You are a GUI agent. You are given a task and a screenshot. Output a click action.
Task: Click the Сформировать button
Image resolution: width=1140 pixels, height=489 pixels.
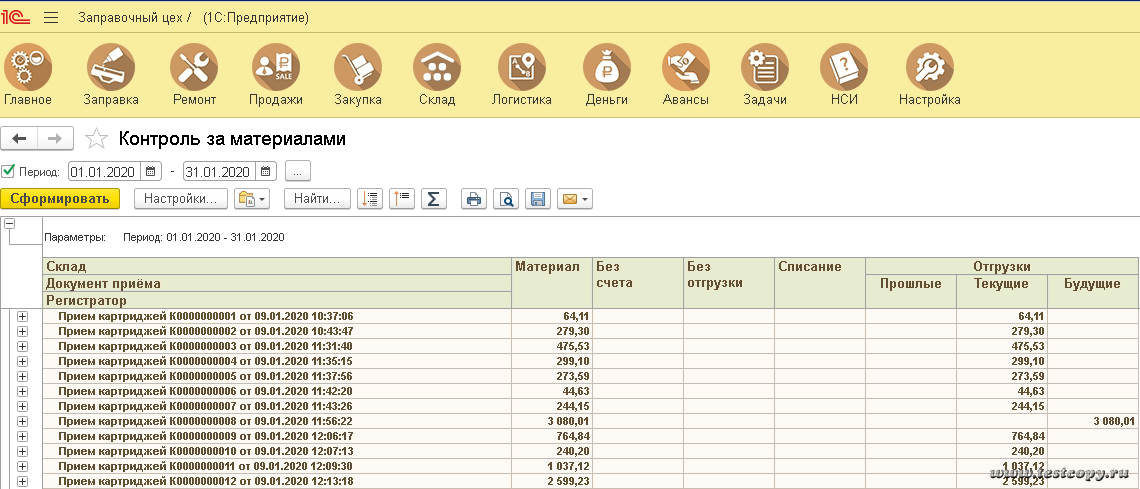pyautogui.click(x=60, y=199)
